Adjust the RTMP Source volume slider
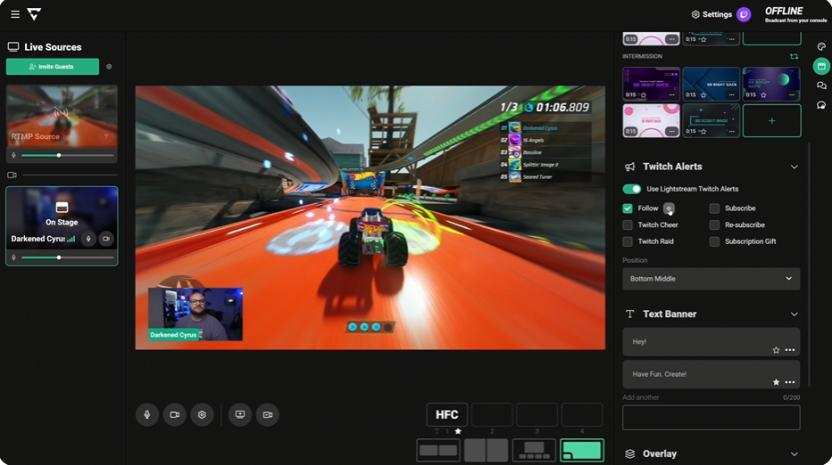The image size is (832, 465). (x=67, y=156)
